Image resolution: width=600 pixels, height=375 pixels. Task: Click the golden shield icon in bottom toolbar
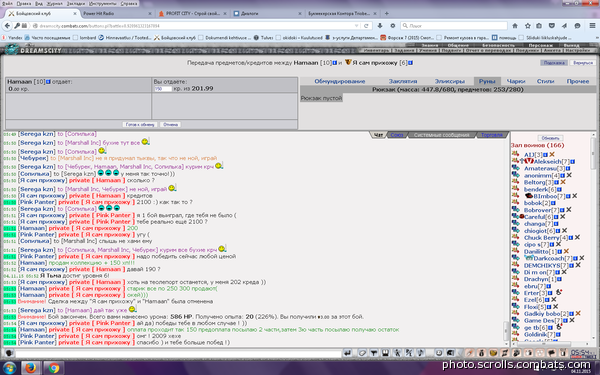493,353
